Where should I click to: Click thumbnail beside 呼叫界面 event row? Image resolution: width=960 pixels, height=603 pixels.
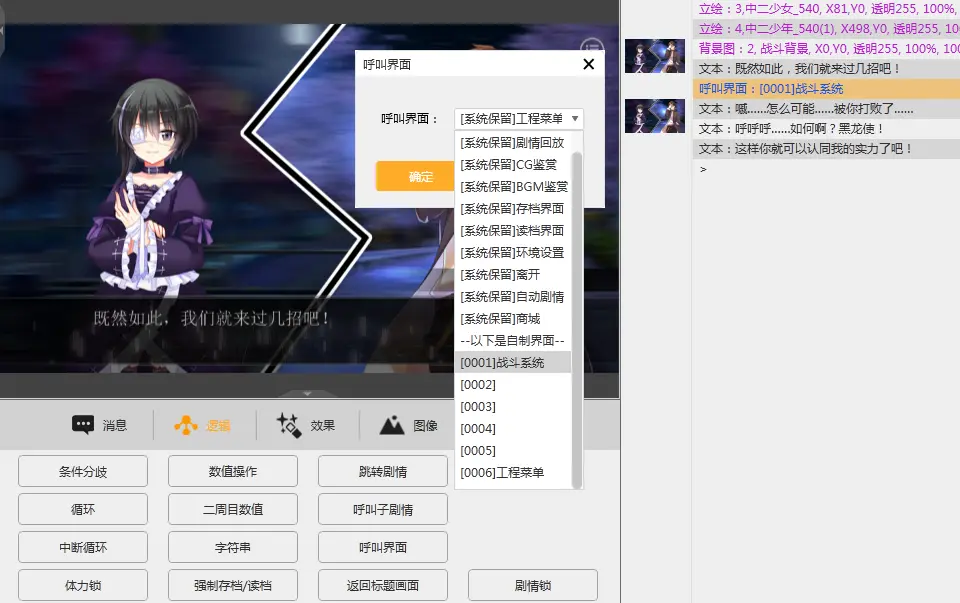click(654, 116)
